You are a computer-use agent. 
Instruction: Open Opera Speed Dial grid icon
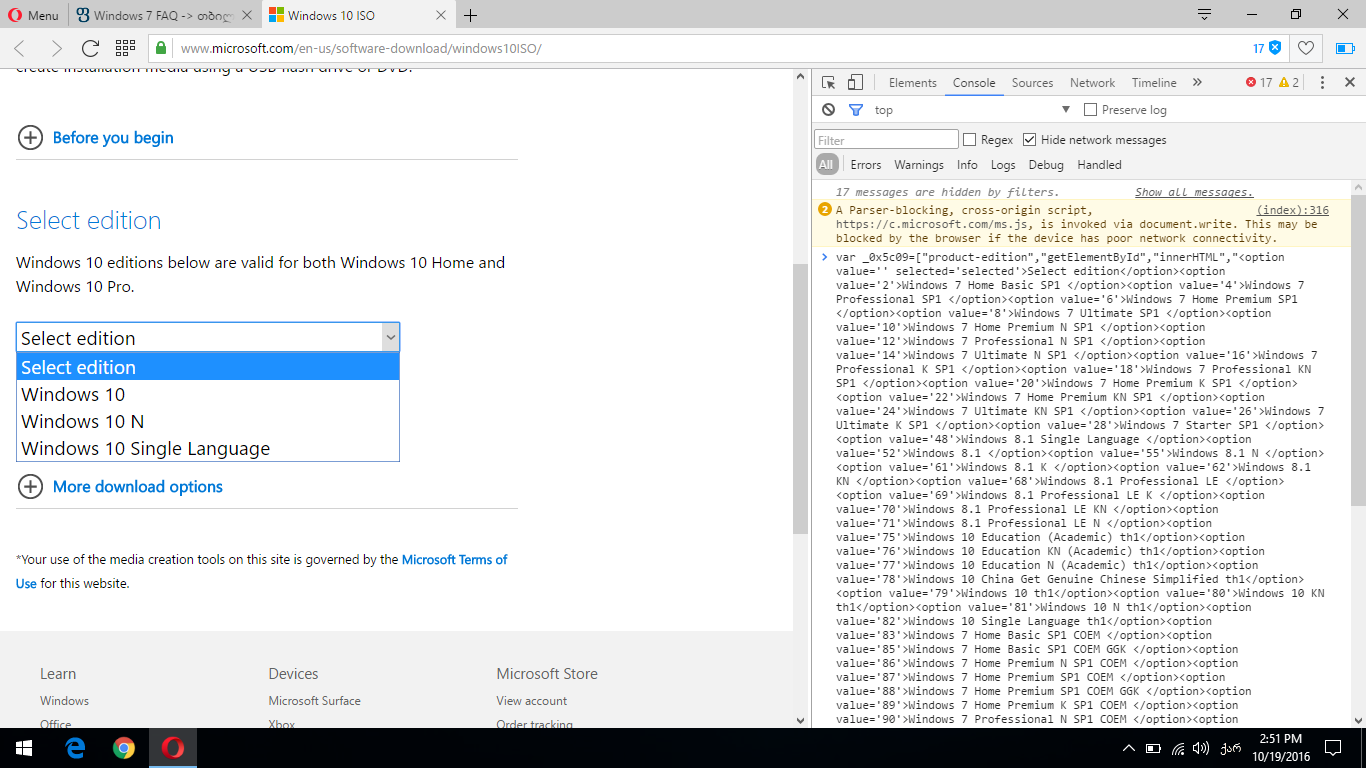point(125,48)
